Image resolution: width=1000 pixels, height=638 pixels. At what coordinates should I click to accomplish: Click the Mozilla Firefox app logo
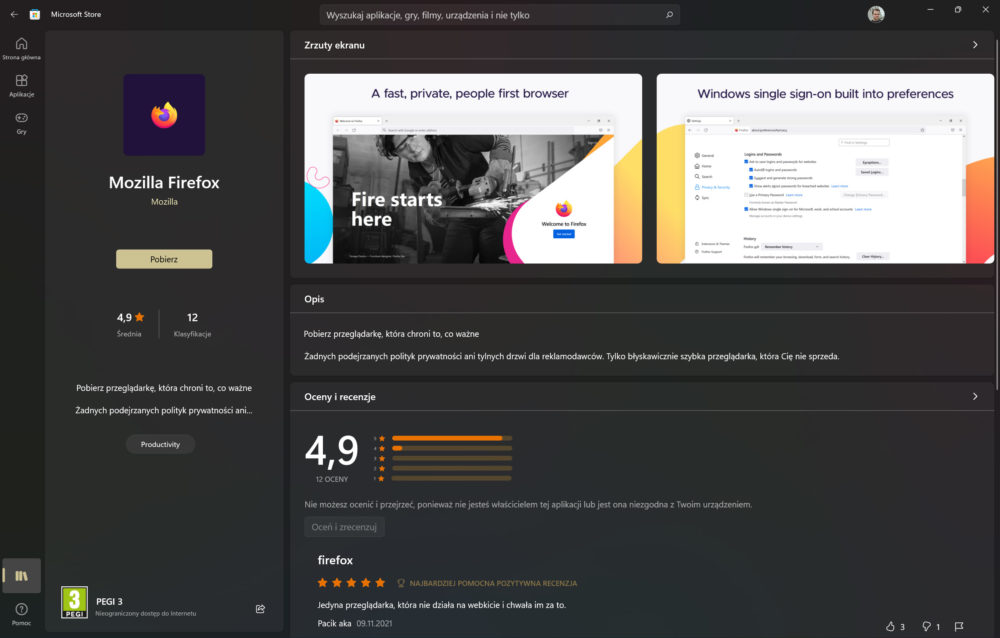pos(164,115)
